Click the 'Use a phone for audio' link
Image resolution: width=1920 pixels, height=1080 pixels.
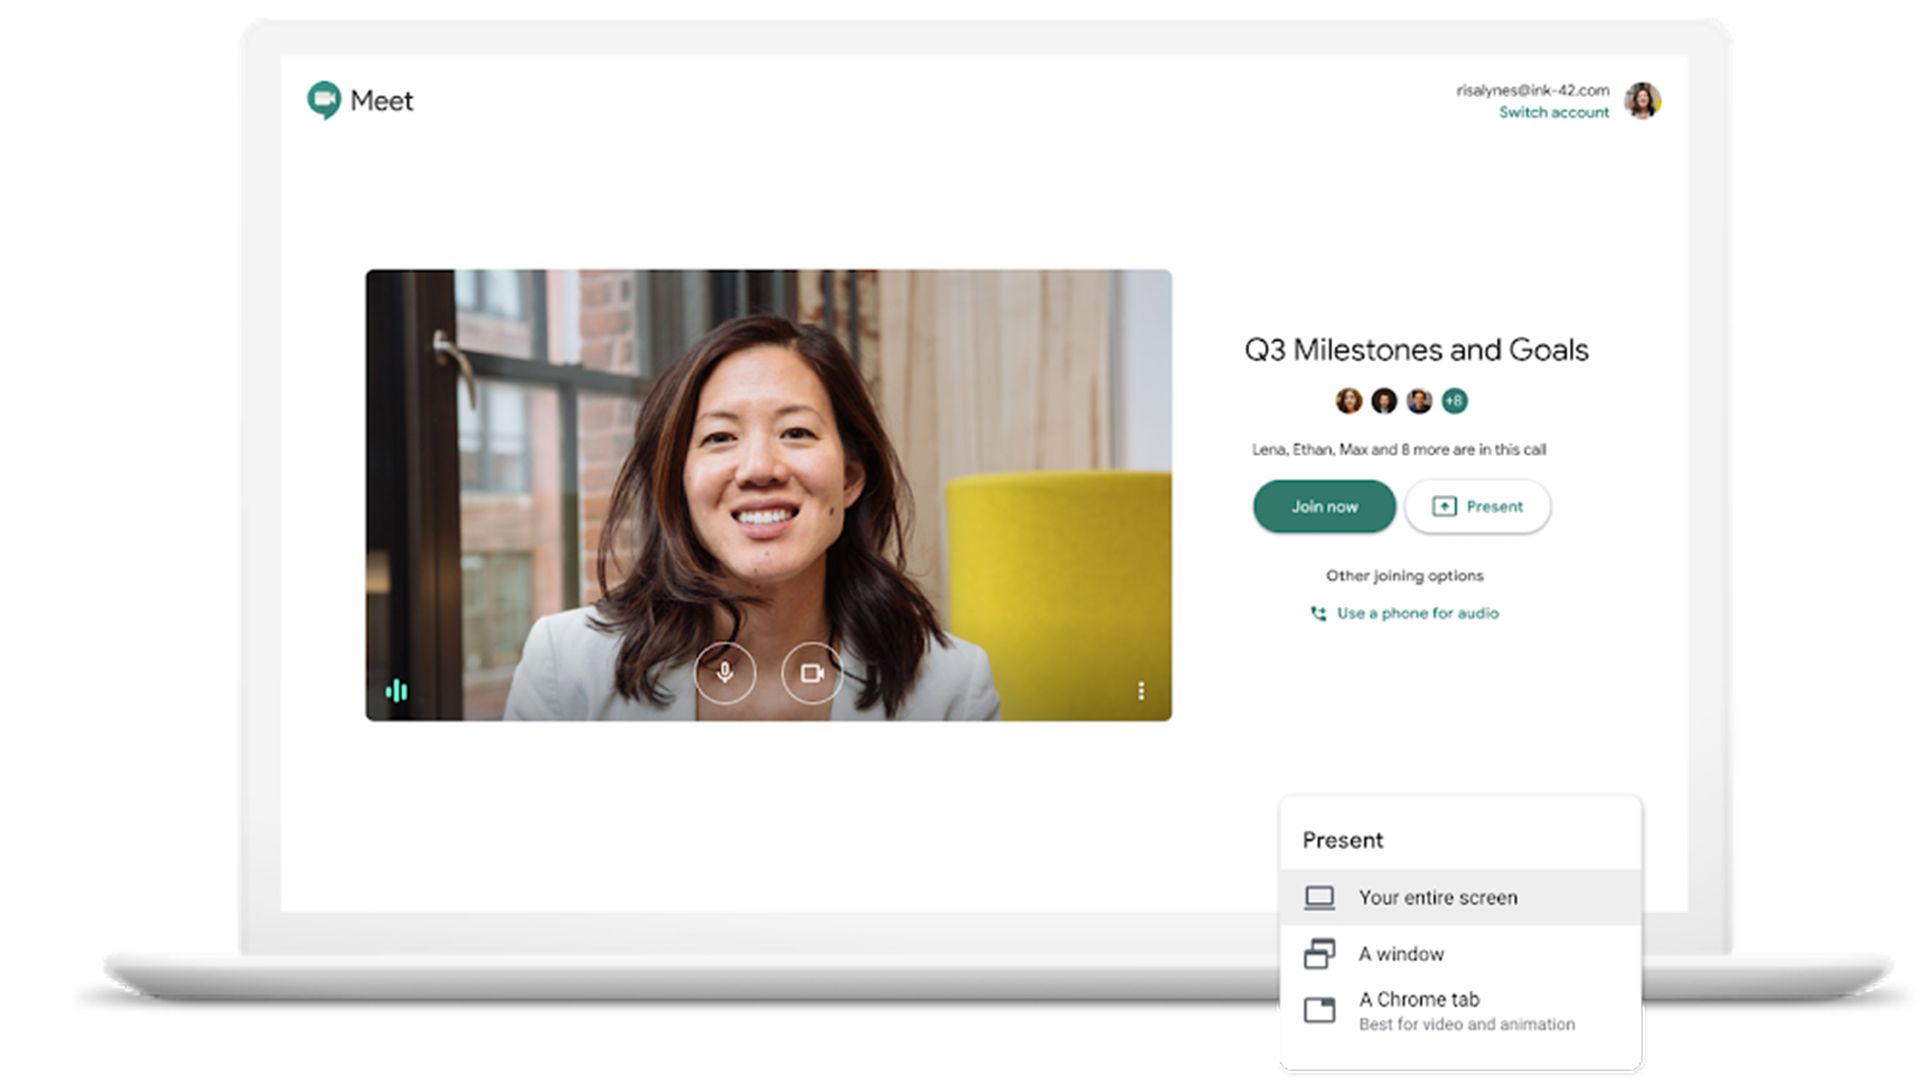[x=1415, y=613]
